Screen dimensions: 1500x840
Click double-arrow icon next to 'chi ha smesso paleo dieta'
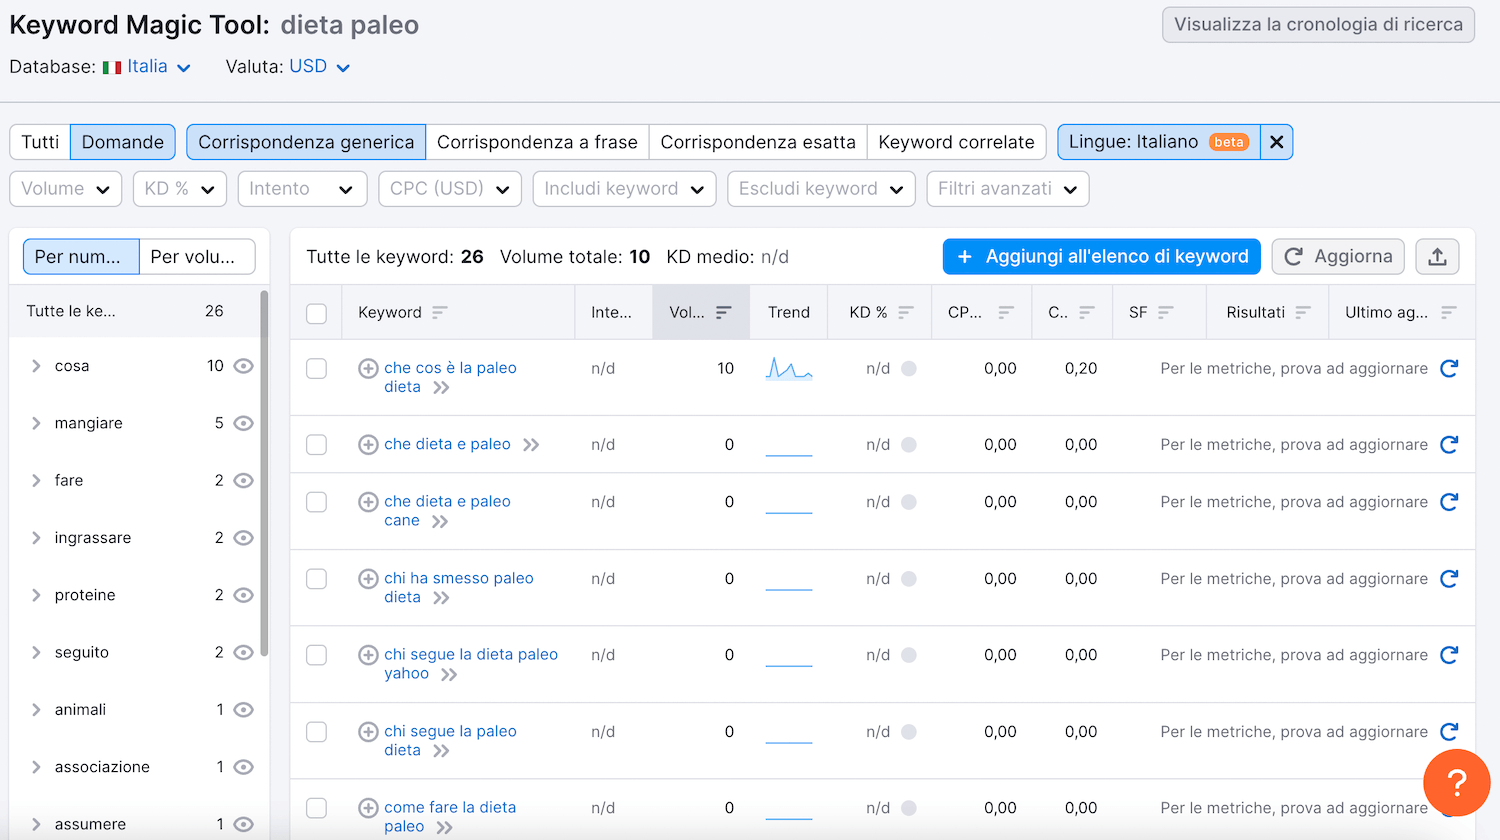point(441,598)
